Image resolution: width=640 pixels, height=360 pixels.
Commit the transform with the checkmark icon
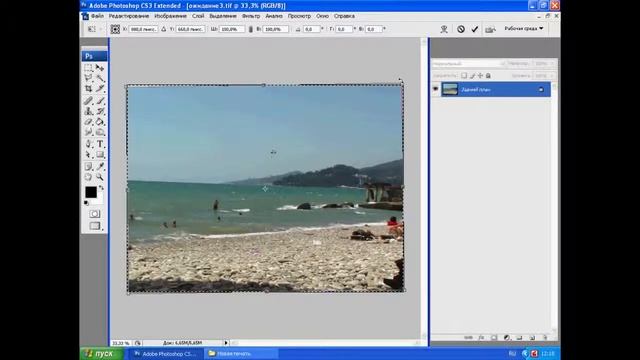(474, 29)
